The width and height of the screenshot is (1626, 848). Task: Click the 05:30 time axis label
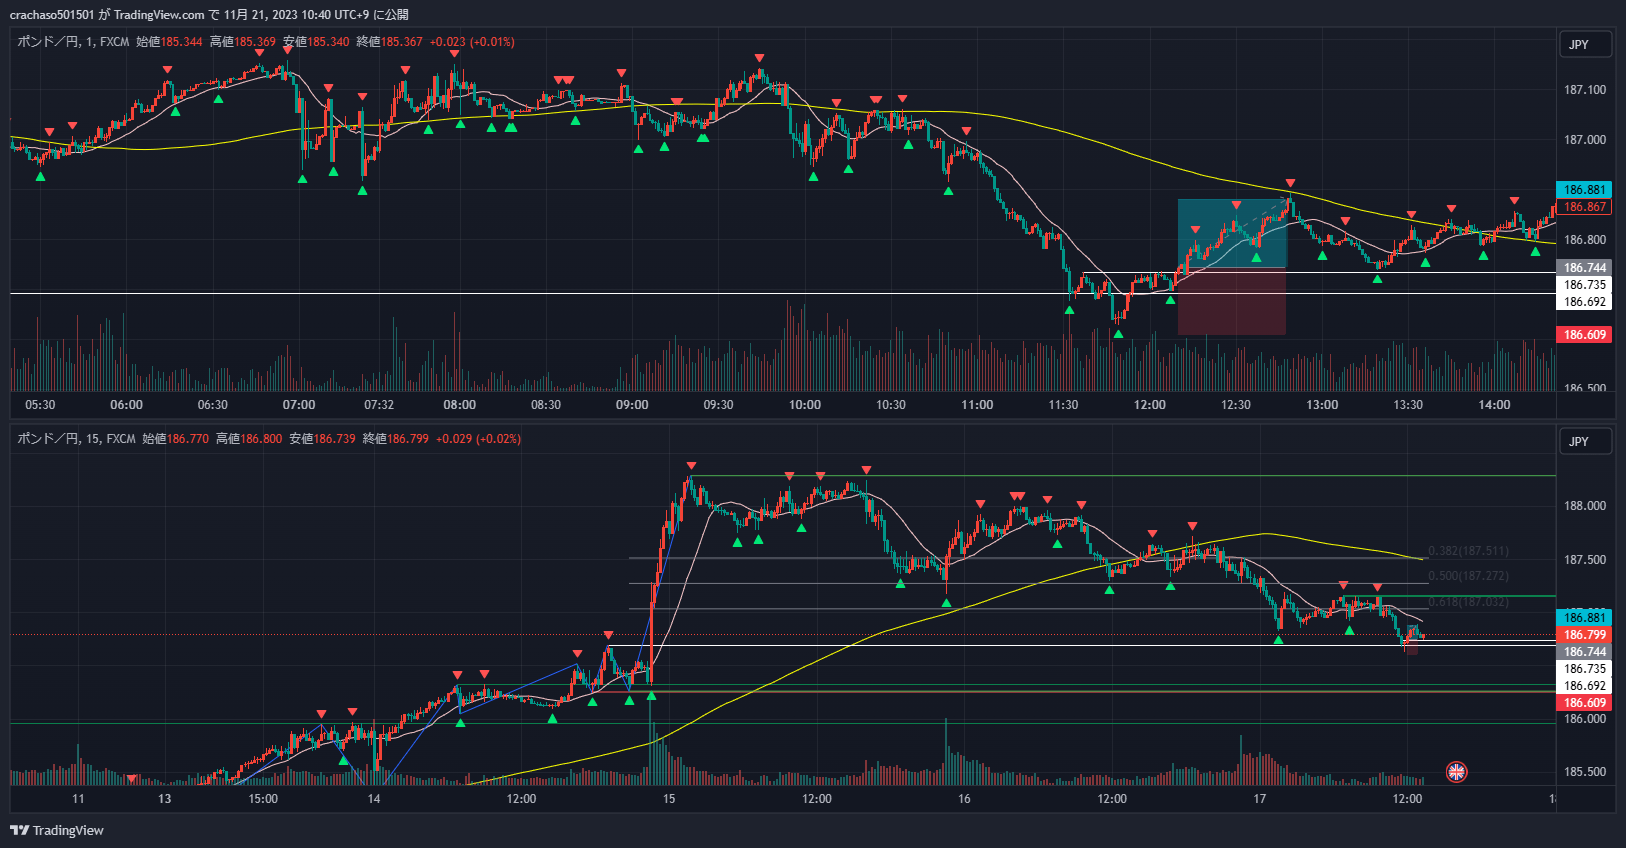pos(40,405)
